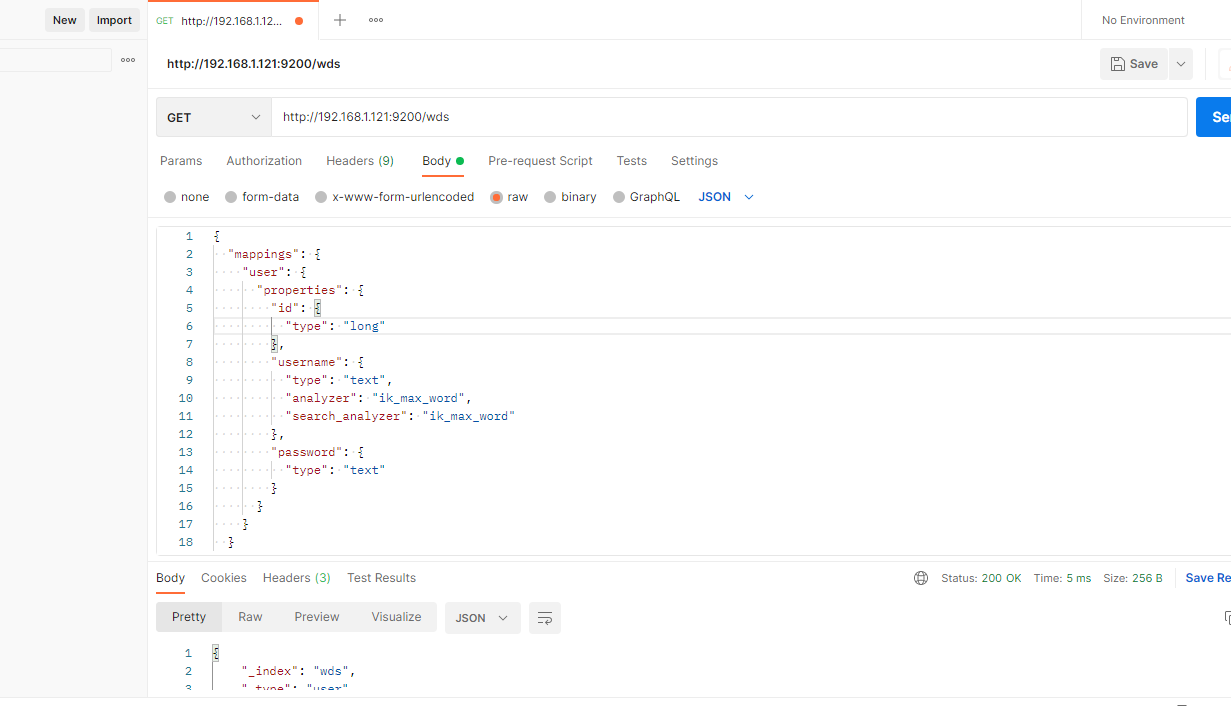Open the JSON body format dropdown

point(726,197)
